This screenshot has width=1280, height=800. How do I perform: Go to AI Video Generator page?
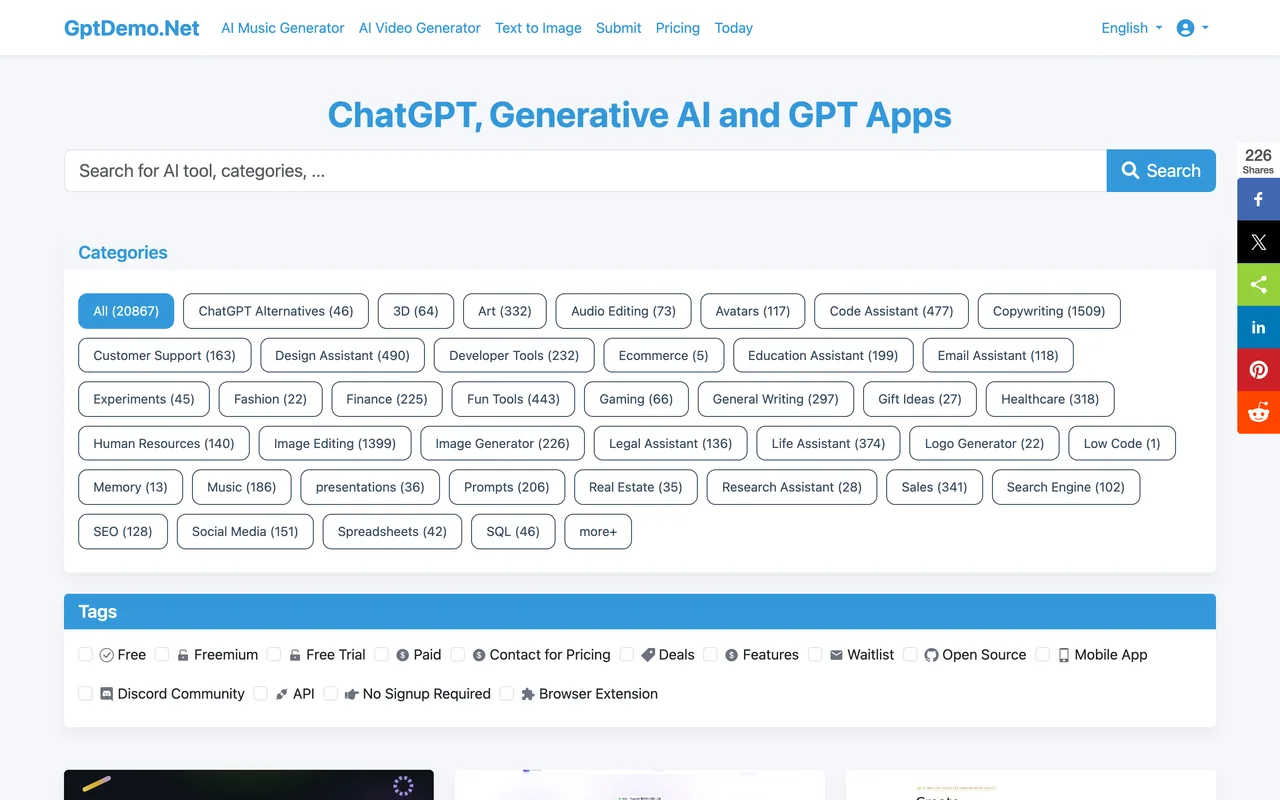point(420,28)
